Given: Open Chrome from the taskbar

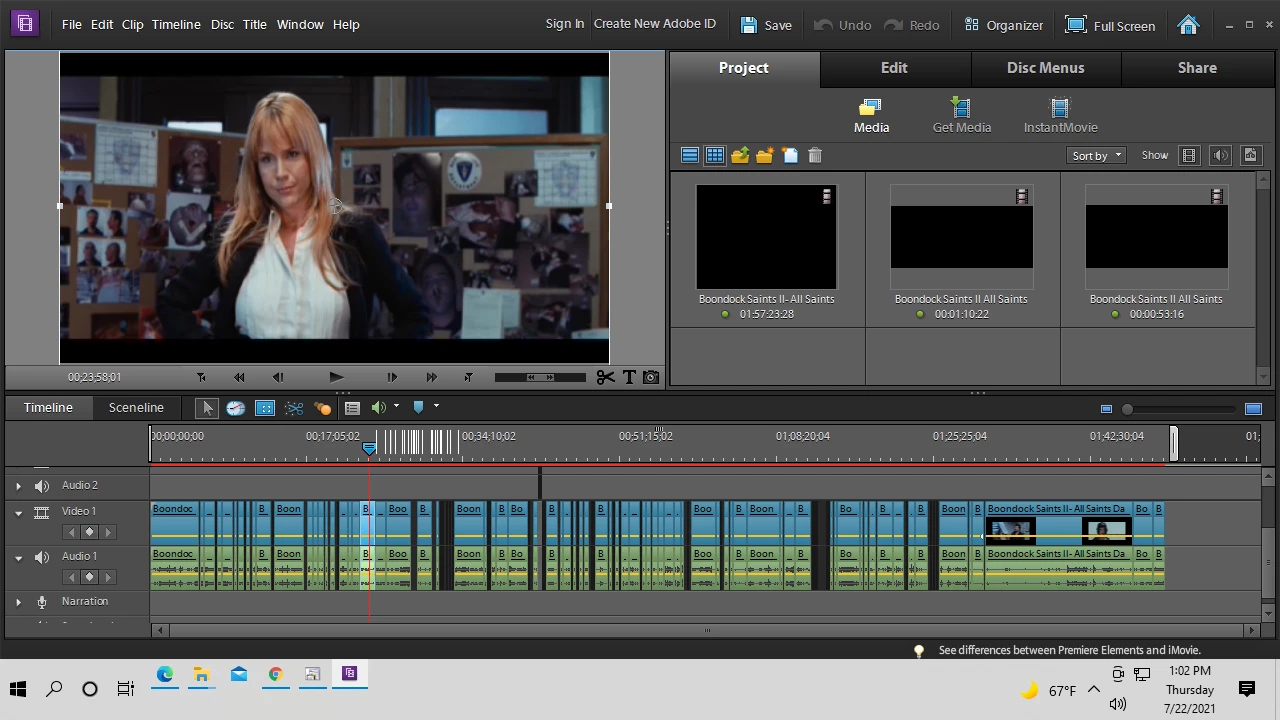Looking at the screenshot, I should (275, 675).
